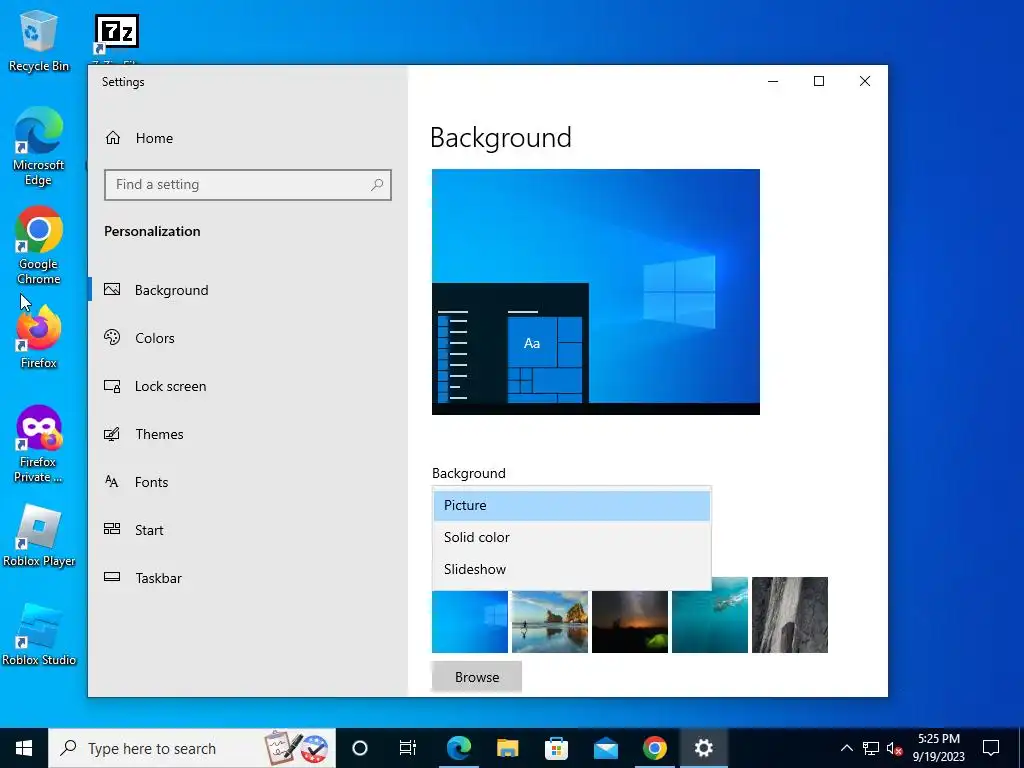
Task: Open File Explorer from the taskbar
Action: tap(507, 748)
